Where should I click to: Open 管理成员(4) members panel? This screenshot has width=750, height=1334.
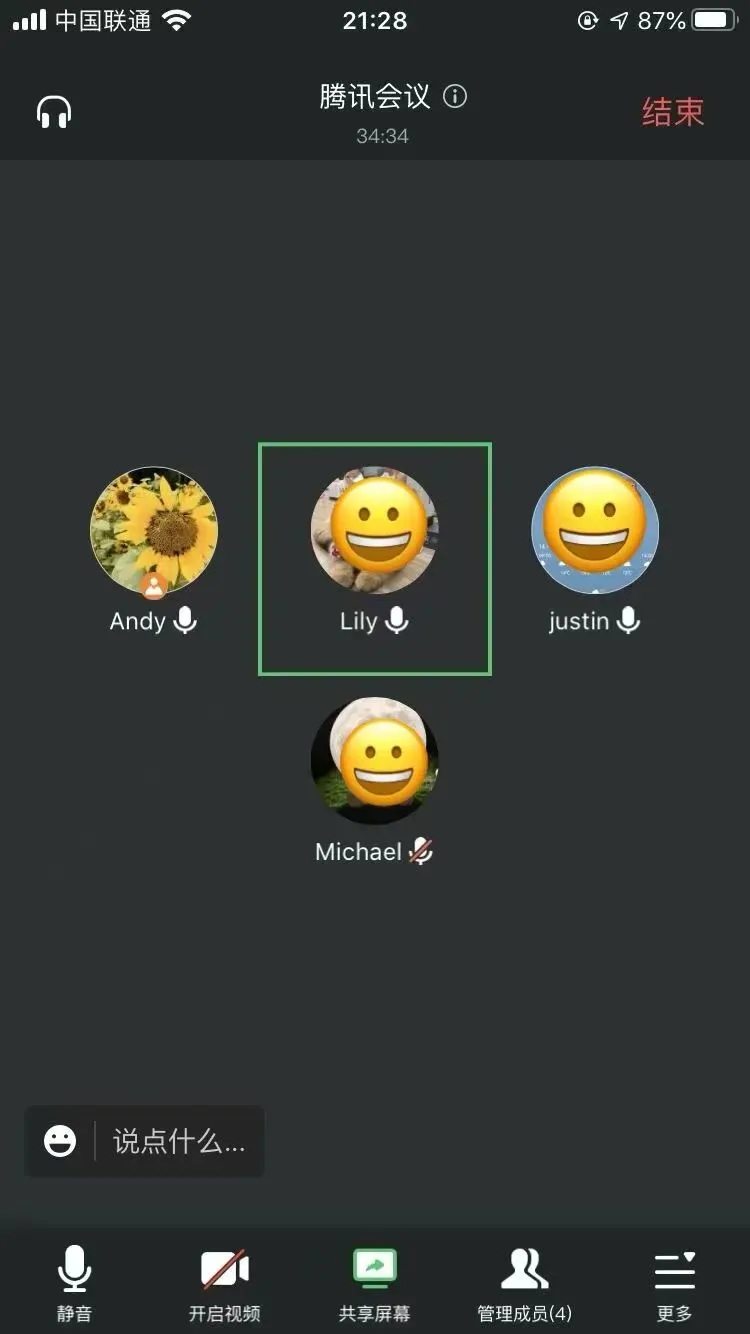[x=524, y=1284]
